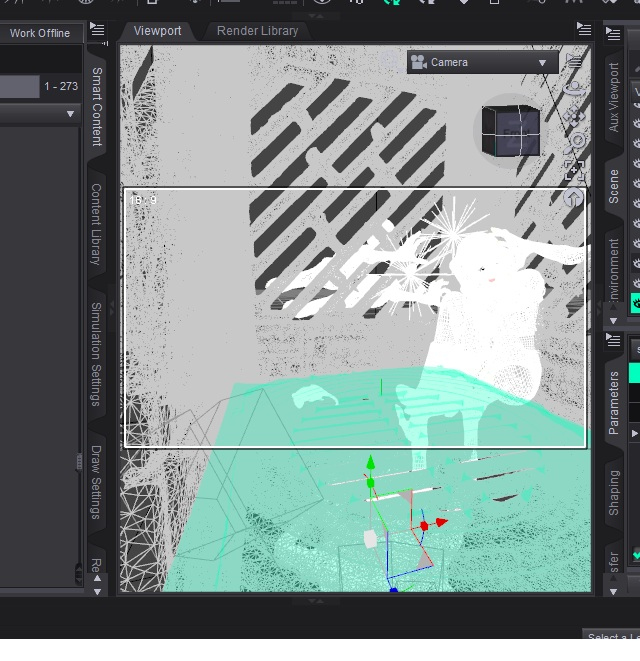Open the Simulation Settings side tab

point(97,354)
